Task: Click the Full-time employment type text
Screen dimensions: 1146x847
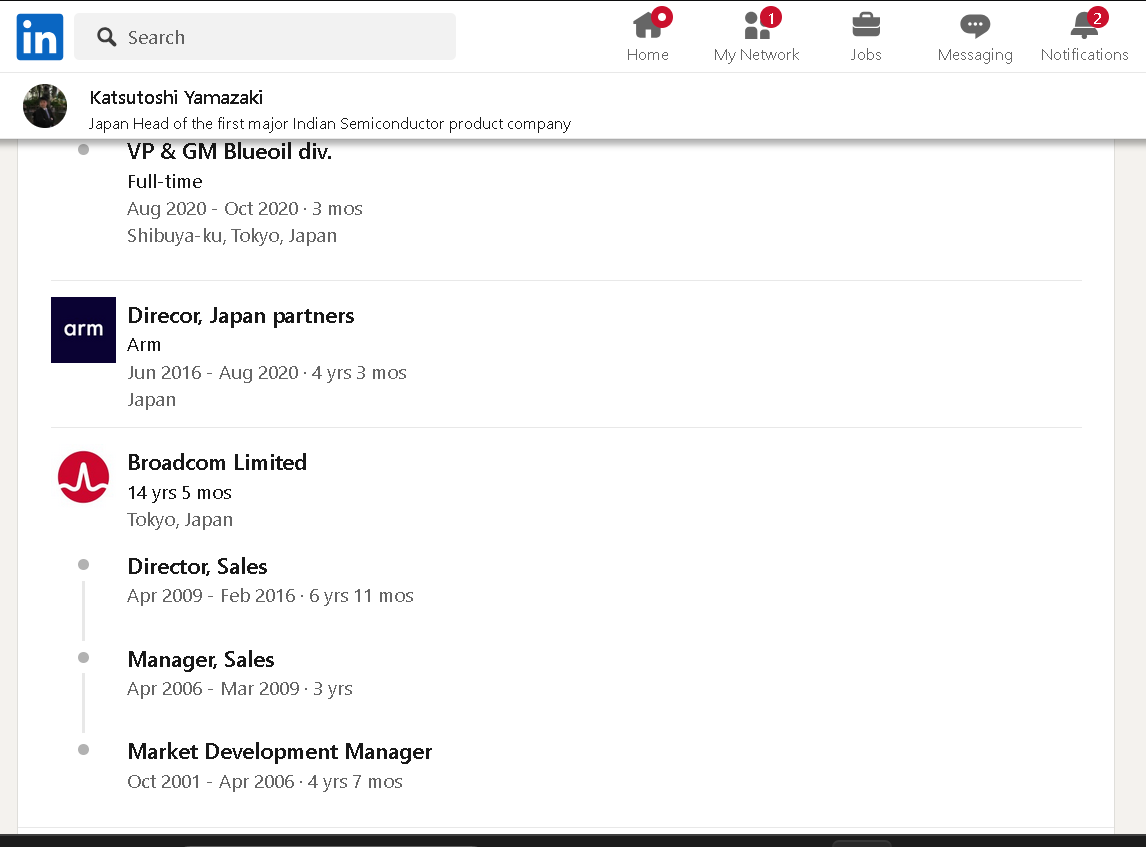Action: [164, 182]
